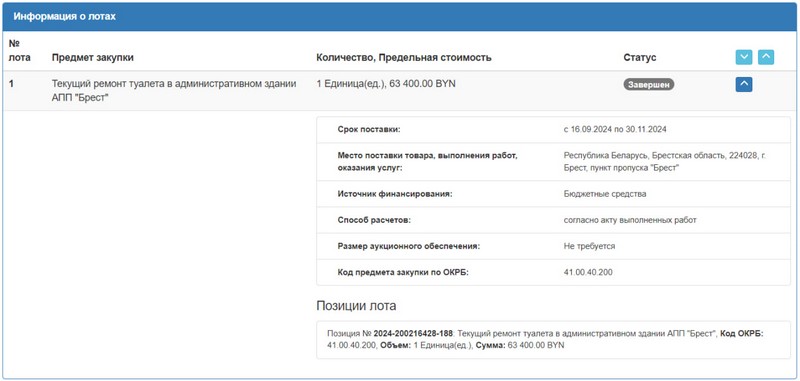Viewport: 800px width, 381px height.
Task: Click the Способ расчетов label
Action: tap(374, 220)
